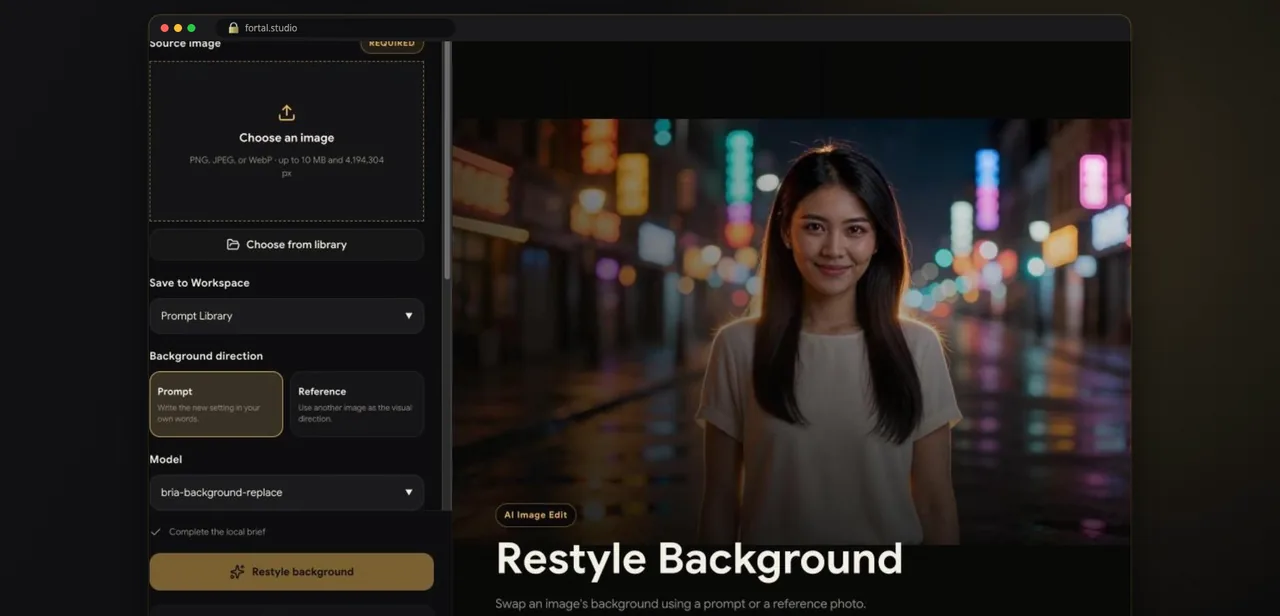Click the arrow on the Model selector
This screenshot has width=1280, height=616.
click(x=408, y=492)
